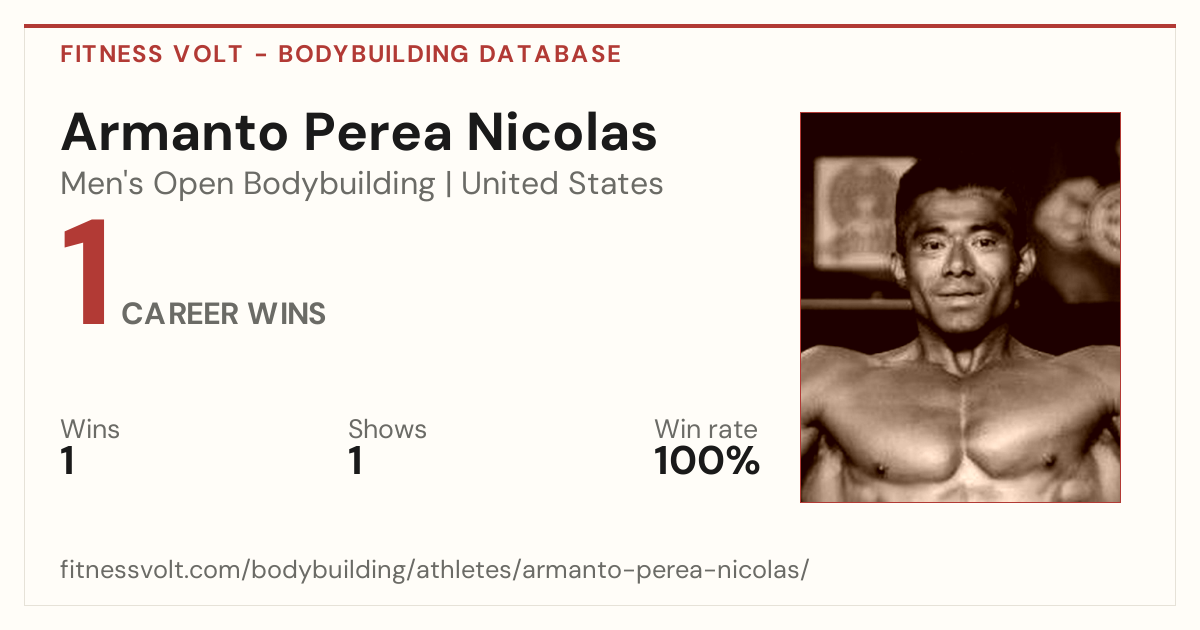The height and width of the screenshot is (630, 1200).
Task: Click the Shows stat label
Action: click(x=387, y=430)
